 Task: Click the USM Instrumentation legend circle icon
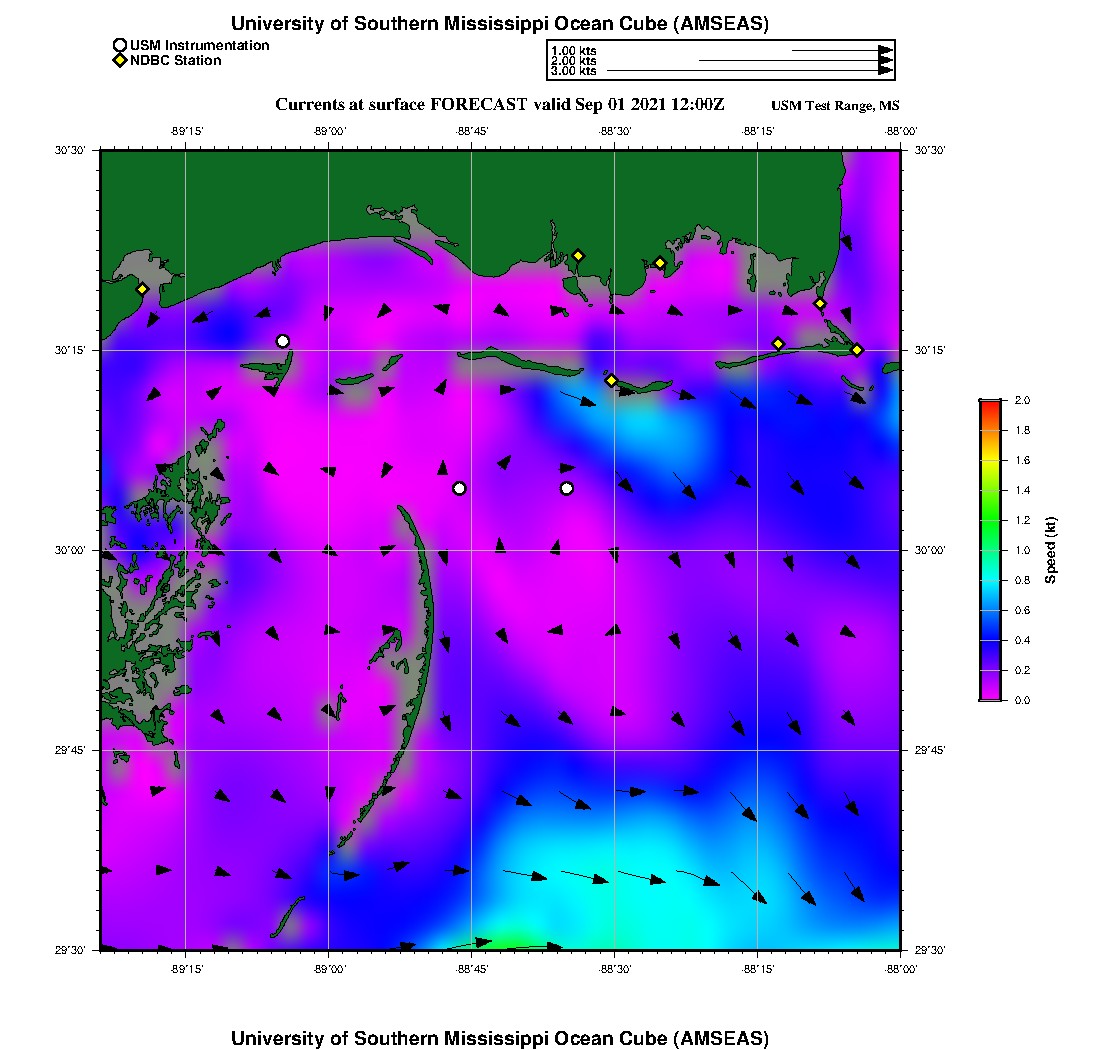pyautogui.click(x=120, y=46)
